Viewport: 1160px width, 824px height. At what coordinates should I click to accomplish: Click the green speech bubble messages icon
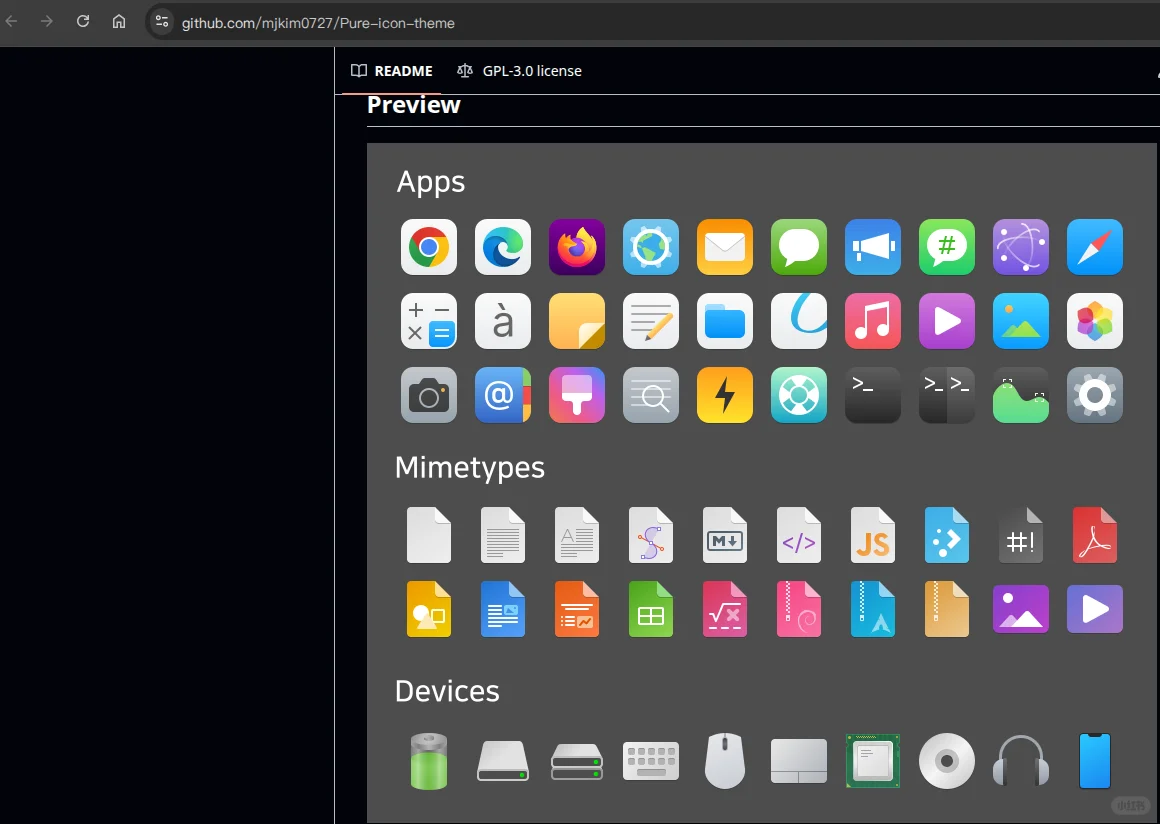799,247
